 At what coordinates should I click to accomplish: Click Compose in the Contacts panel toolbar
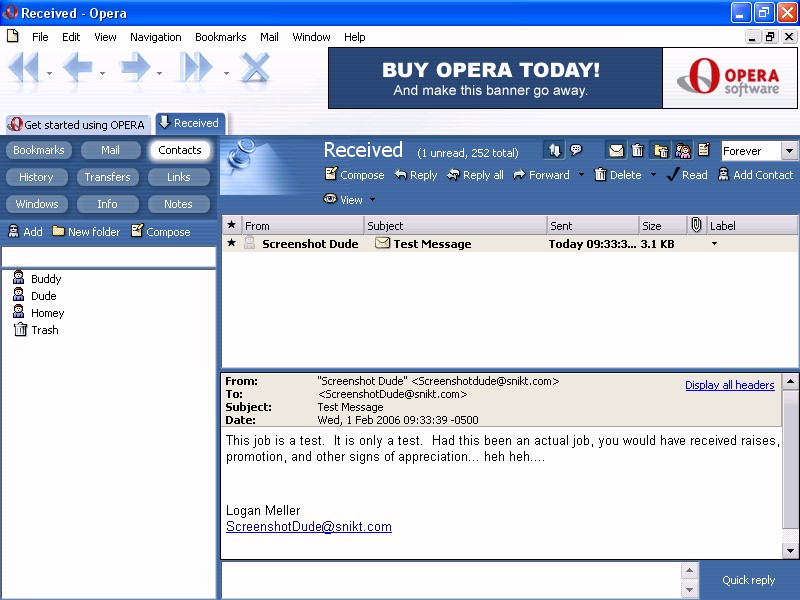tap(161, 232)
